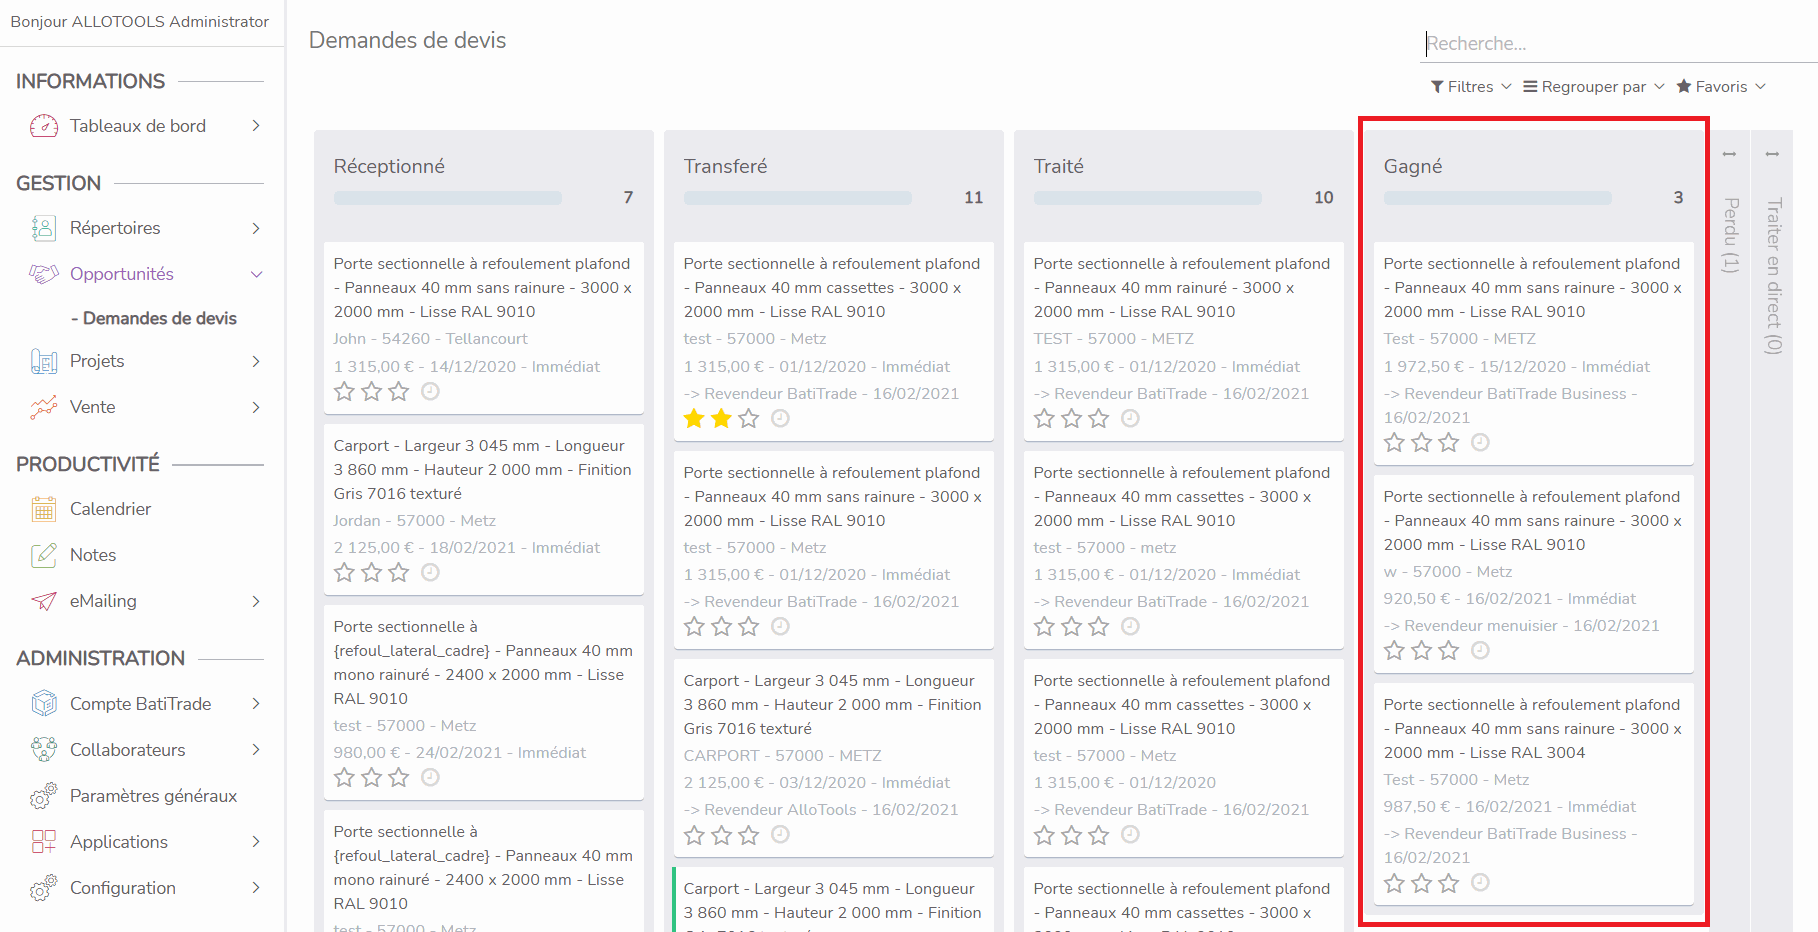1818x932 pixels.
Task: Click the Notes pencil icon
Action: 44,555
